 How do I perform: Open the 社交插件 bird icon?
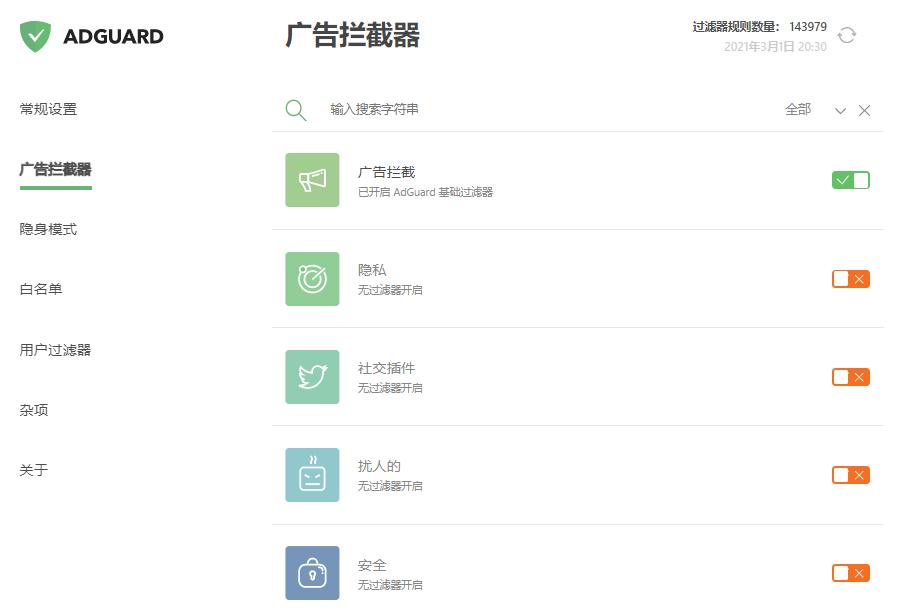click(312, 377)
